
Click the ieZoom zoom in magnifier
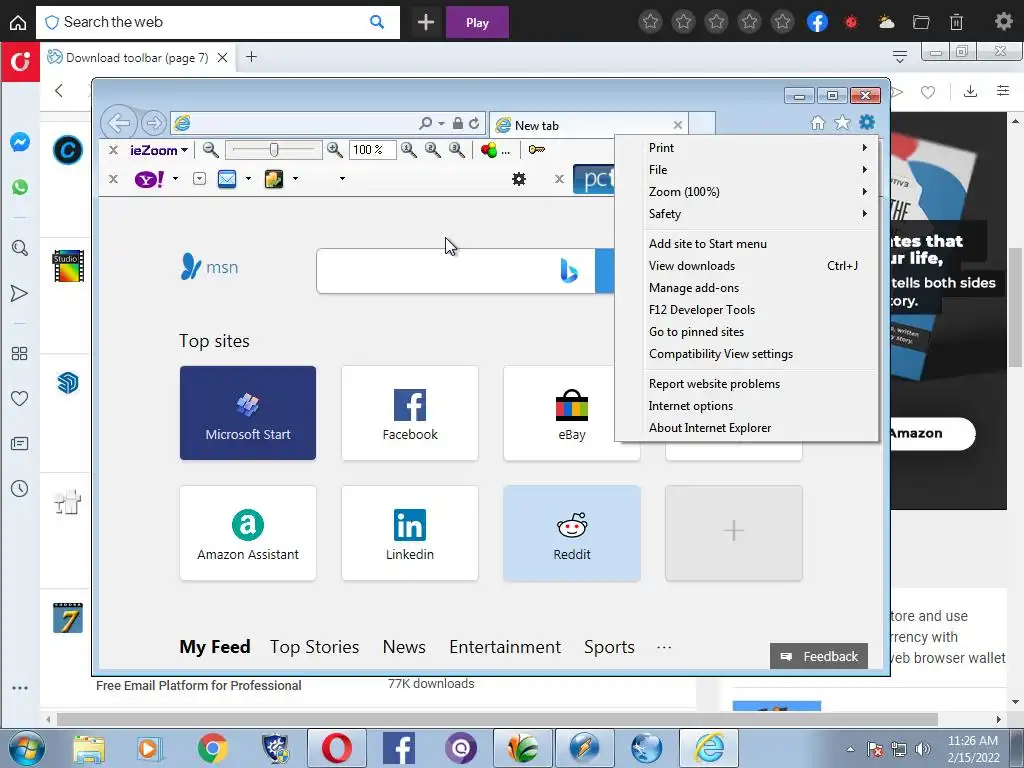click(x=335, y=150)
